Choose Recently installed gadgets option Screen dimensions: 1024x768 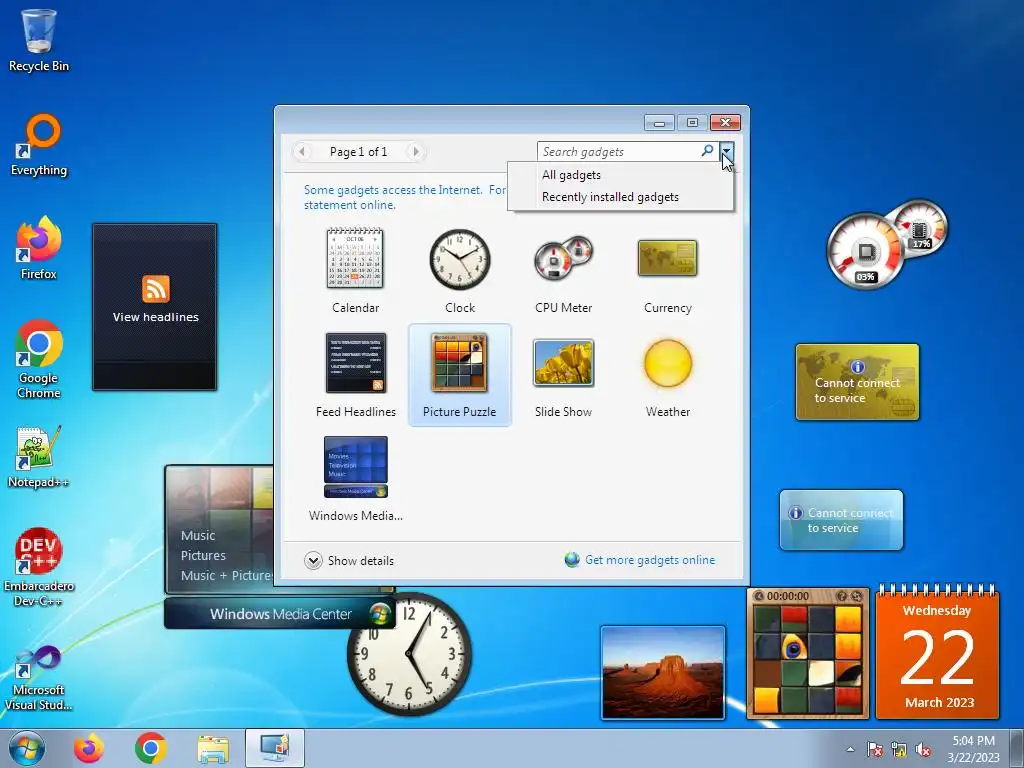tap(610, 197)
